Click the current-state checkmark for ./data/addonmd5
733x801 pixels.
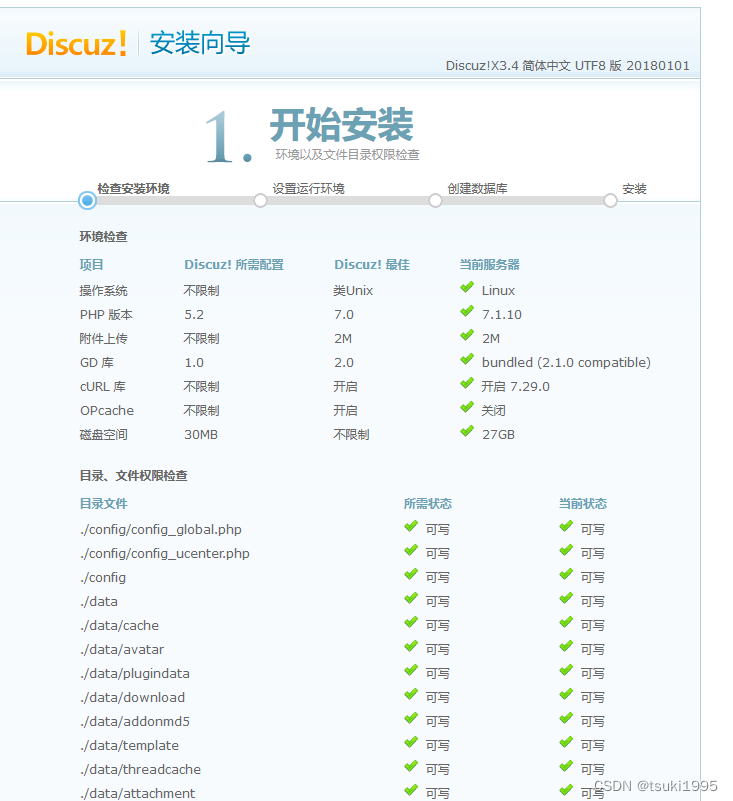(566, 719)
